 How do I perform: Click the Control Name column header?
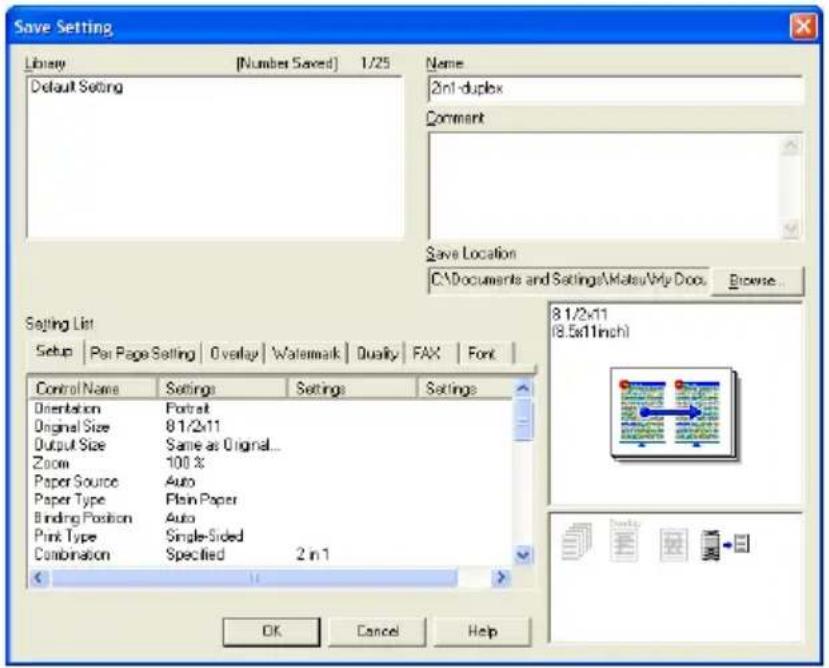tap(93, 389)
